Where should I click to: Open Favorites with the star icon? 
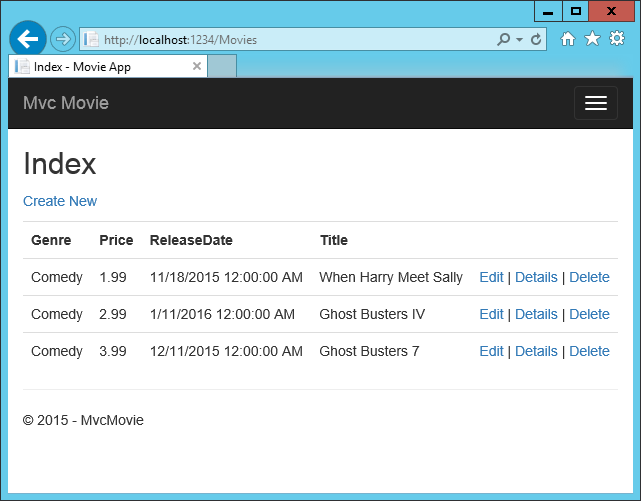[x=592, y=39]
